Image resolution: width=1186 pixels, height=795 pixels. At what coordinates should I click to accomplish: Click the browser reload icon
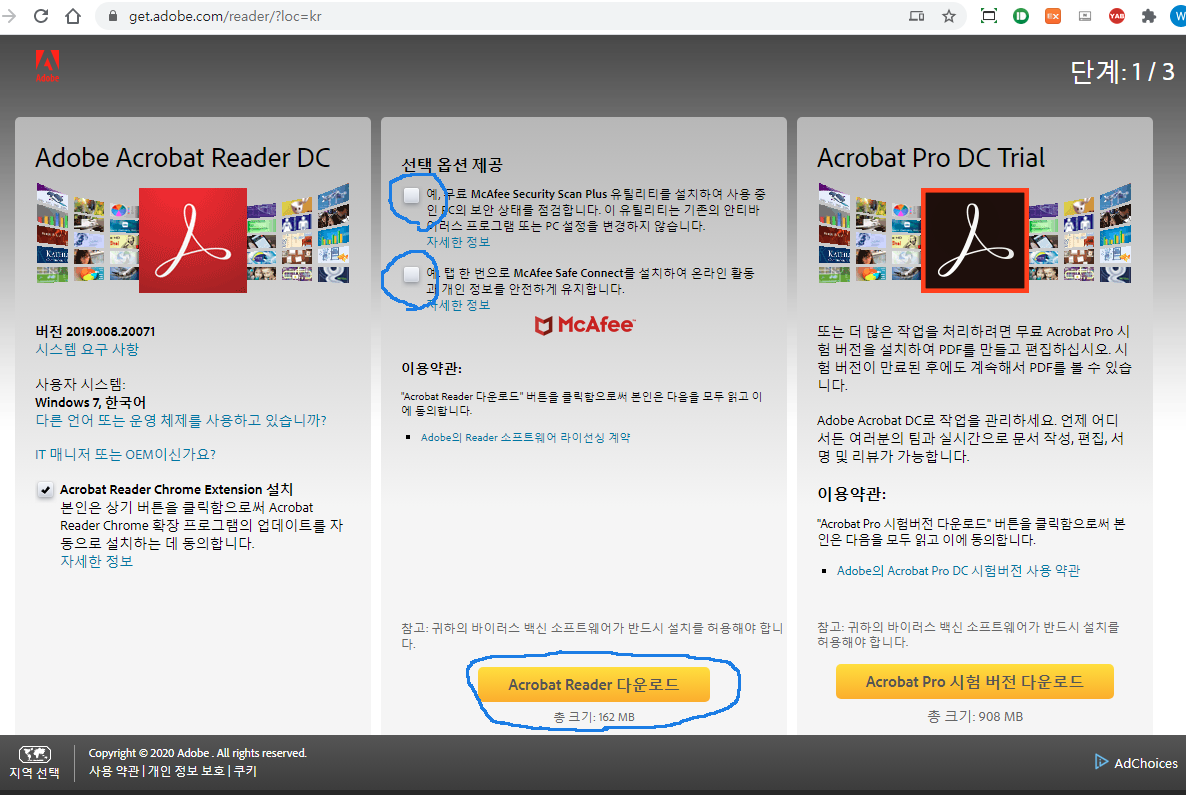coord(42,16)
